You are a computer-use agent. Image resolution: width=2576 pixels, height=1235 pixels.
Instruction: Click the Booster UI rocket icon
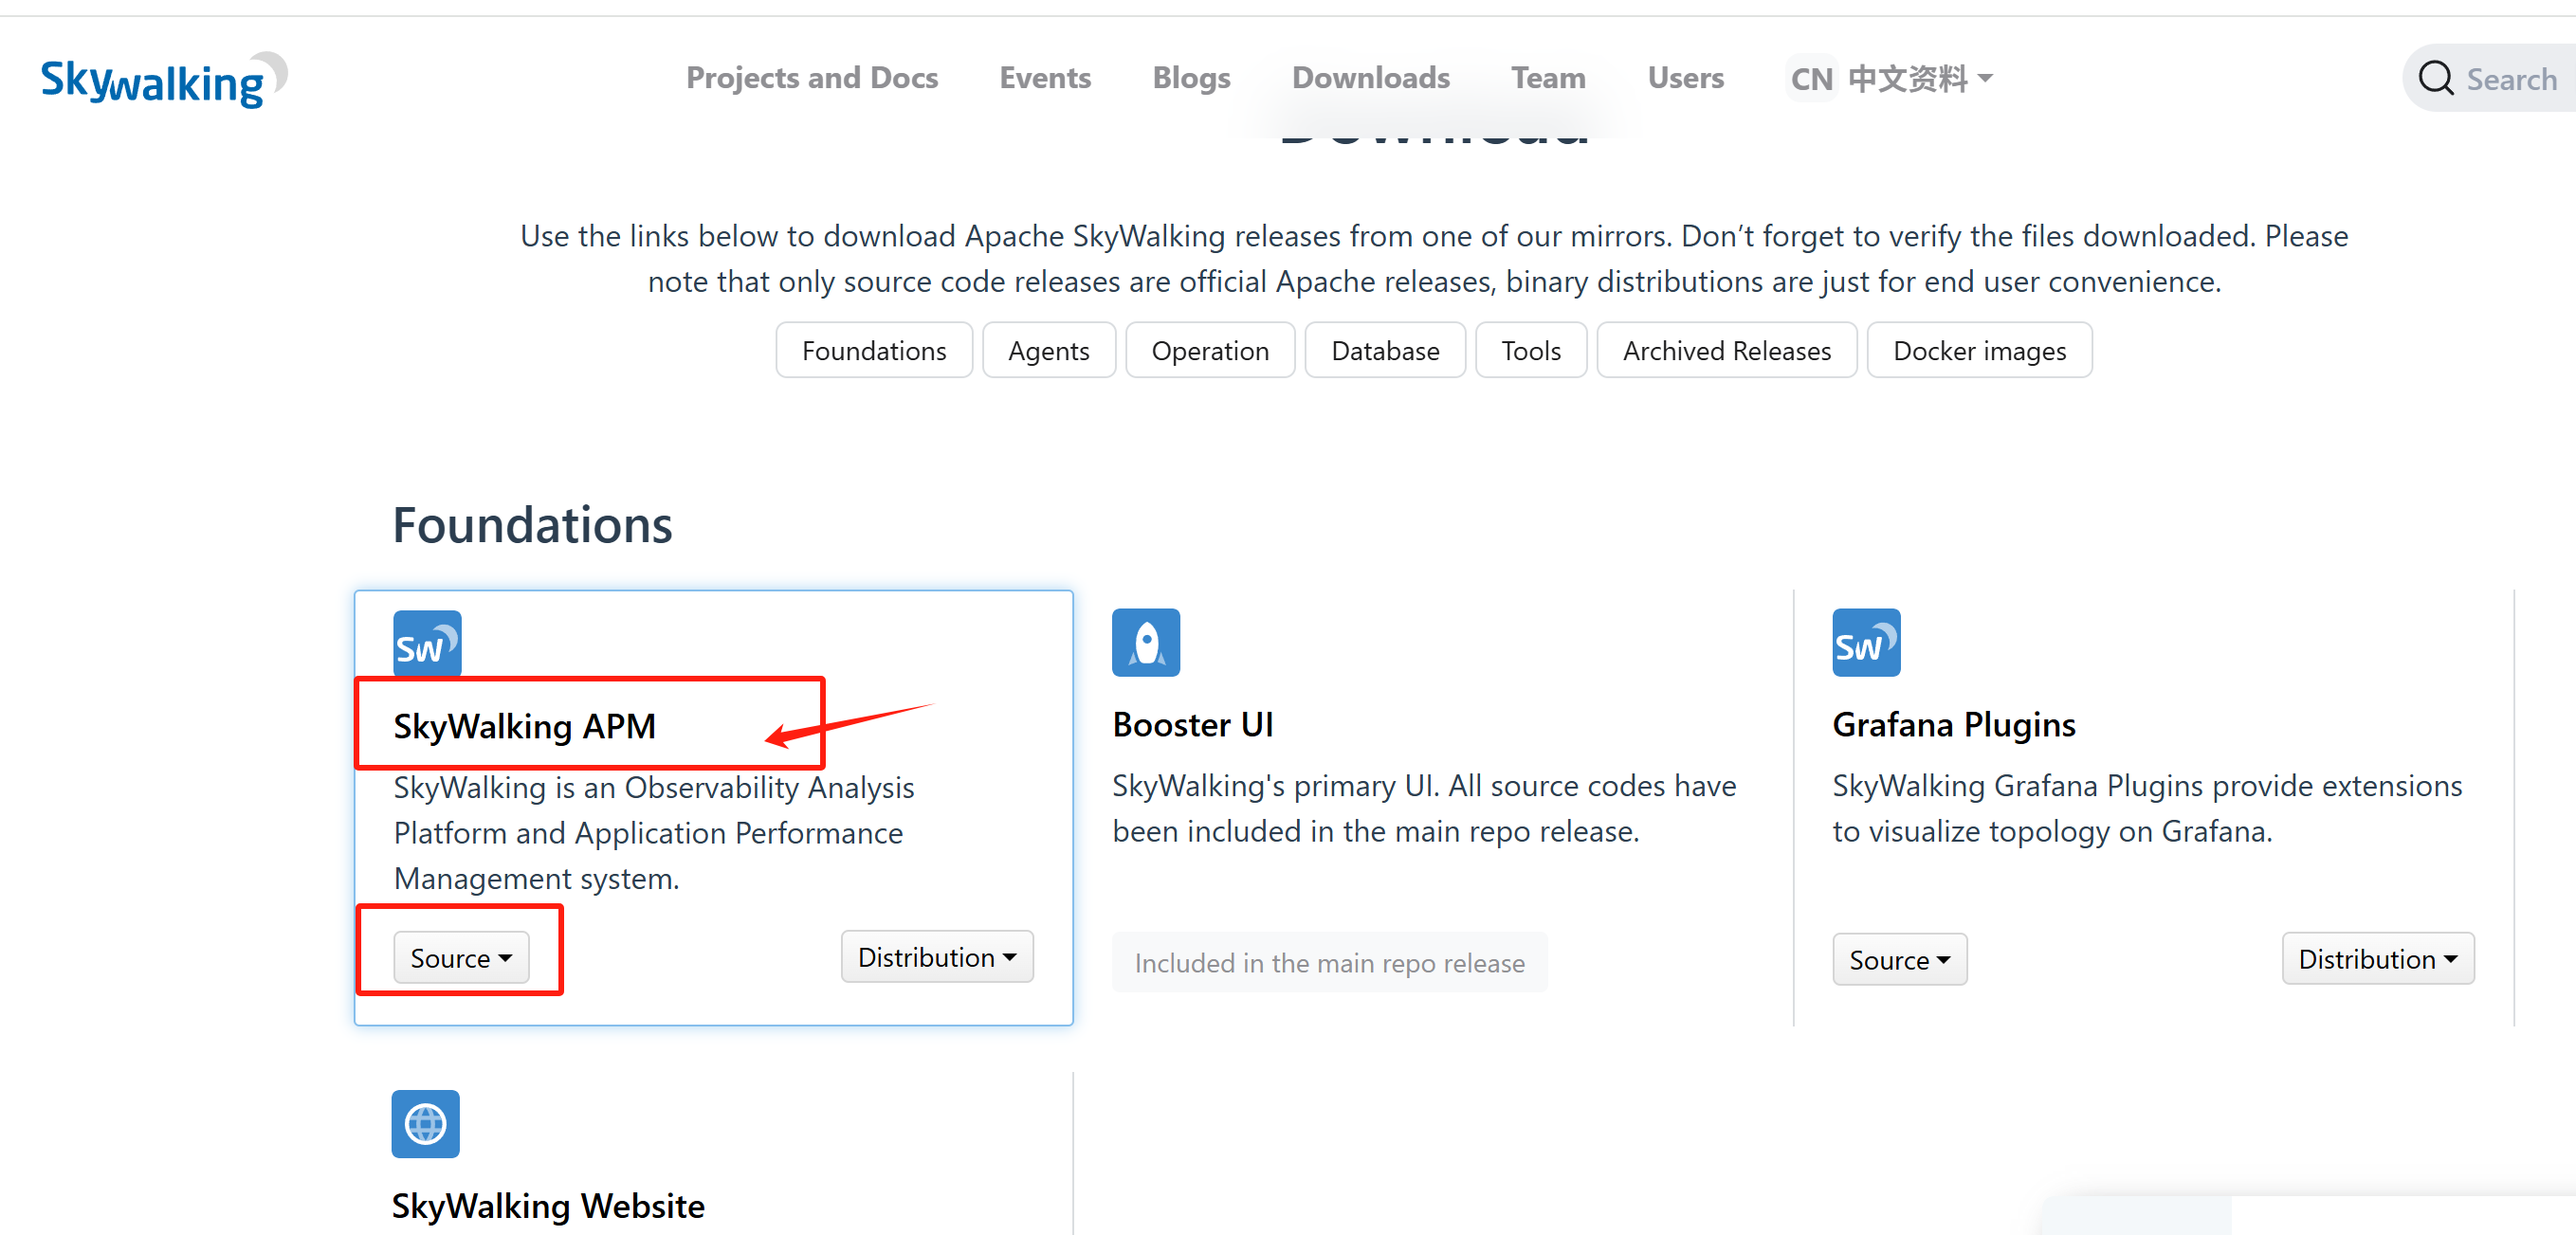[1146, 643]
